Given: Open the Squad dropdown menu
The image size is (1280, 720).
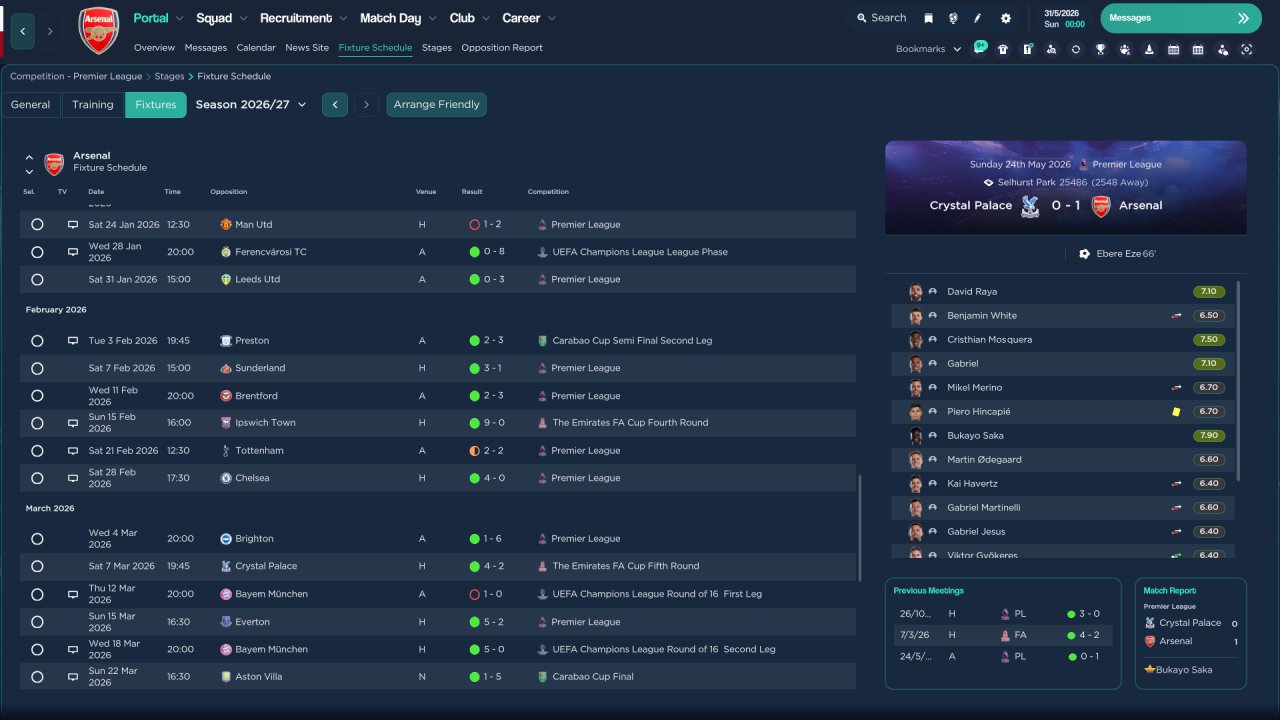Looking at the screenshot, I should (222, 18).
